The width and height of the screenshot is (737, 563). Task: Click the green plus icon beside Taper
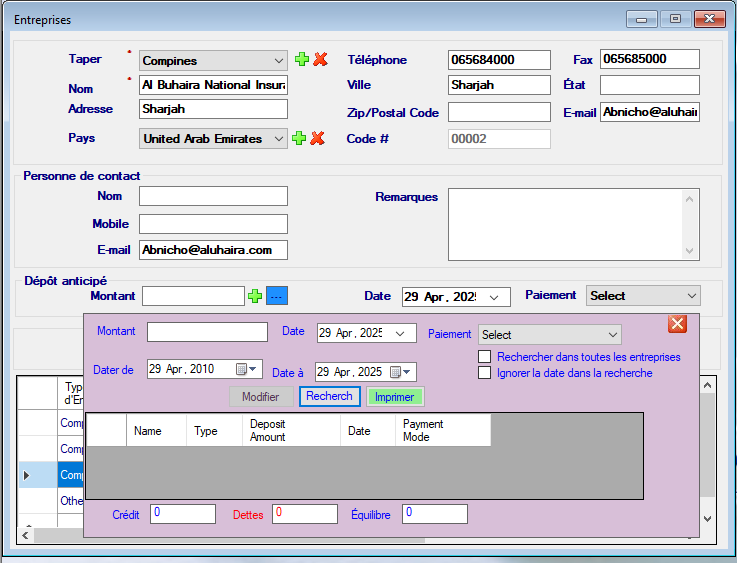point(301,60)
